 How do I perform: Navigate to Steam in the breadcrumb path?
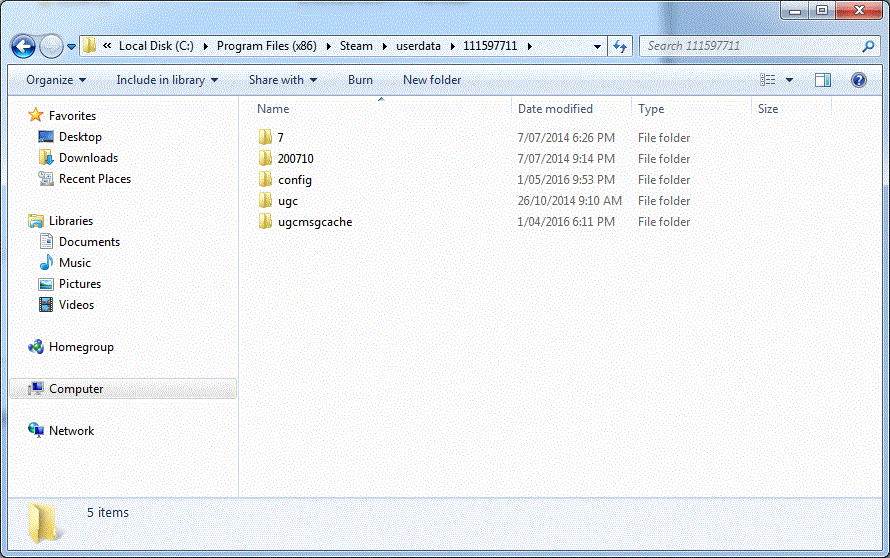click(x=355, y=46)
